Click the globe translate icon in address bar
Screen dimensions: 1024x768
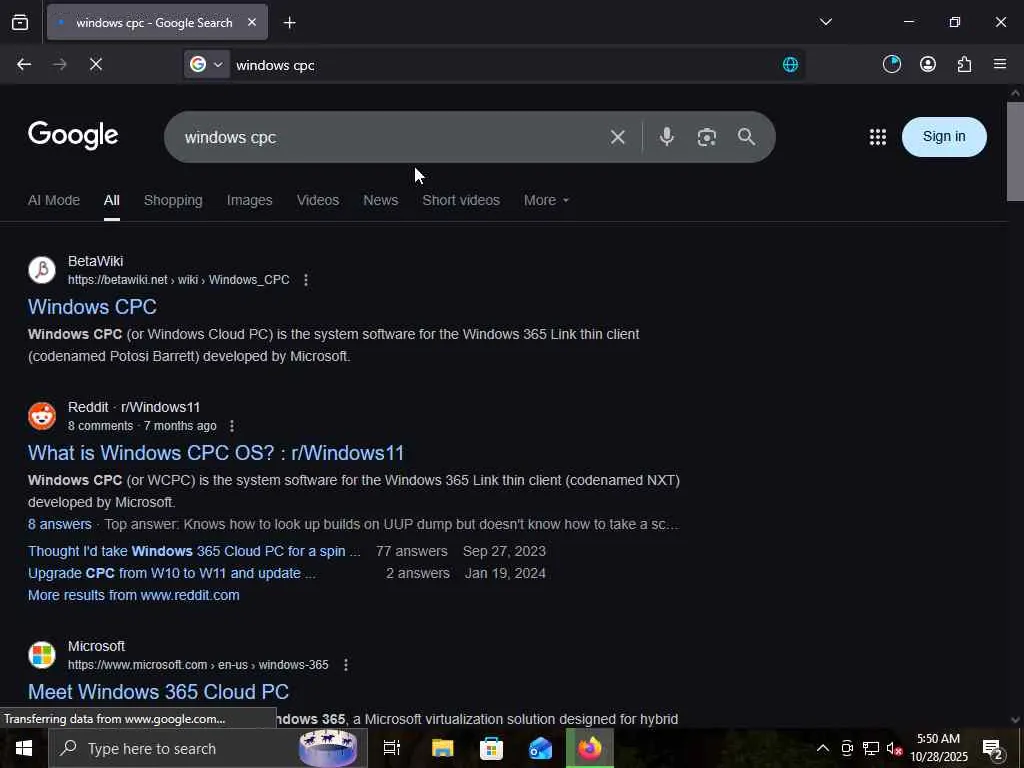pyautogui.click(x=790, y=64)
